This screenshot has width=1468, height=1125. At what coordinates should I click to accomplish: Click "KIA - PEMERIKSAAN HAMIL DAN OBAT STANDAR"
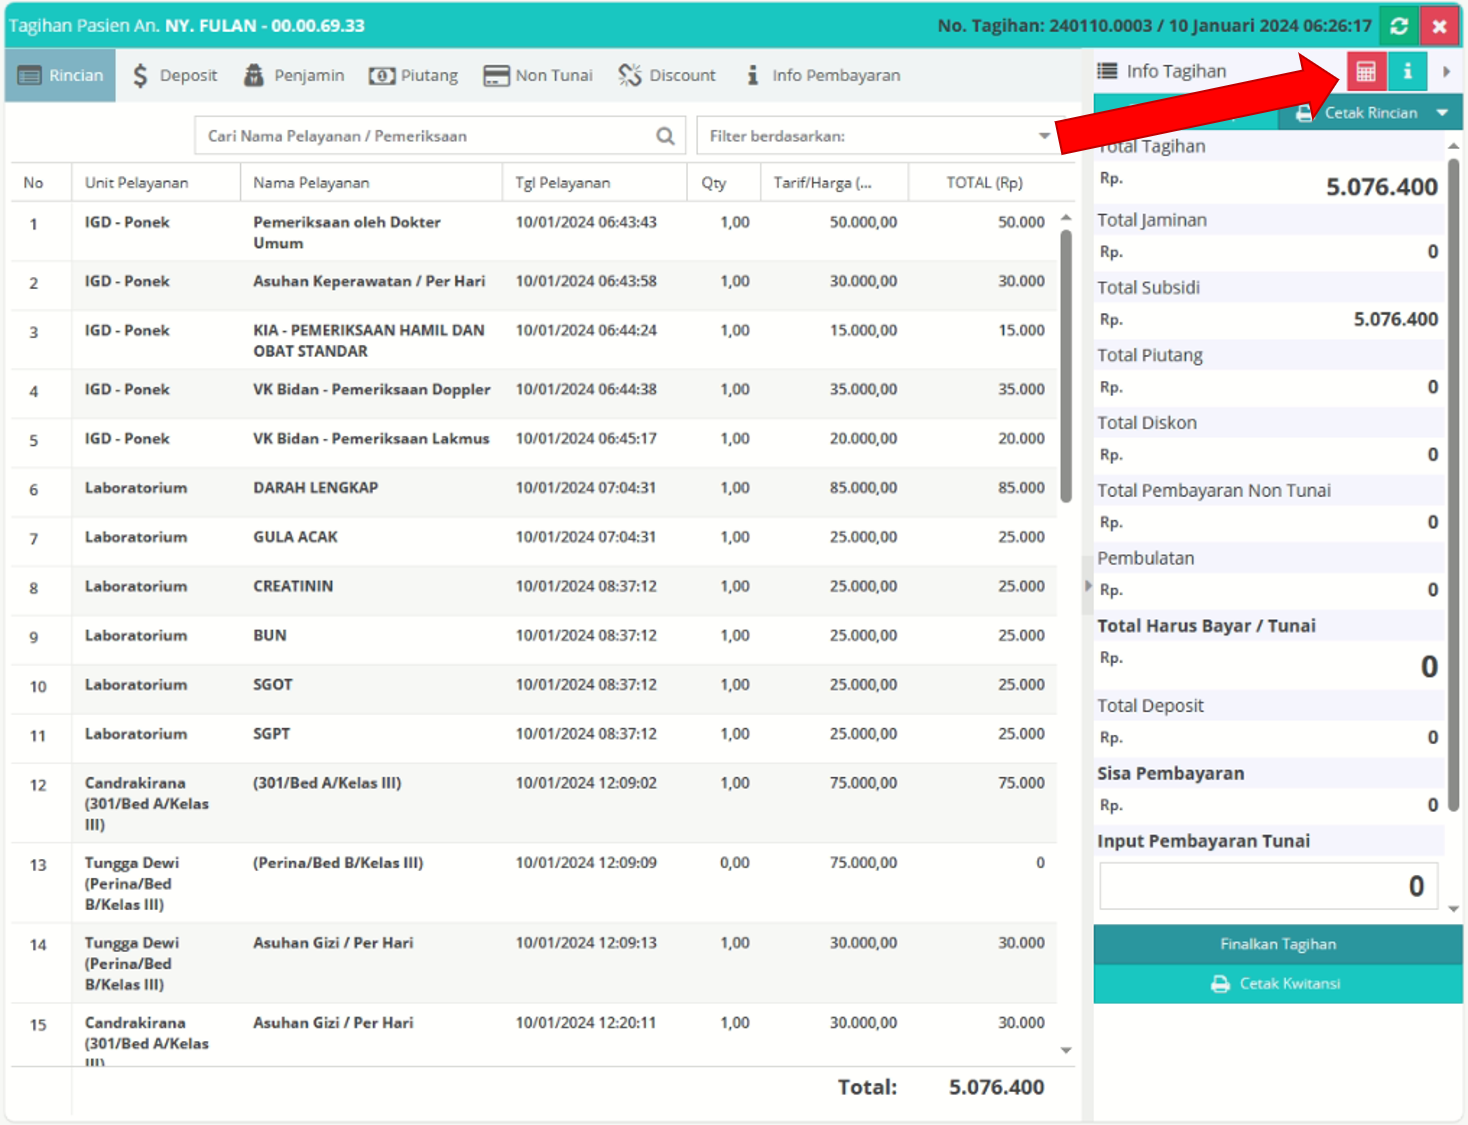(368, 340)
